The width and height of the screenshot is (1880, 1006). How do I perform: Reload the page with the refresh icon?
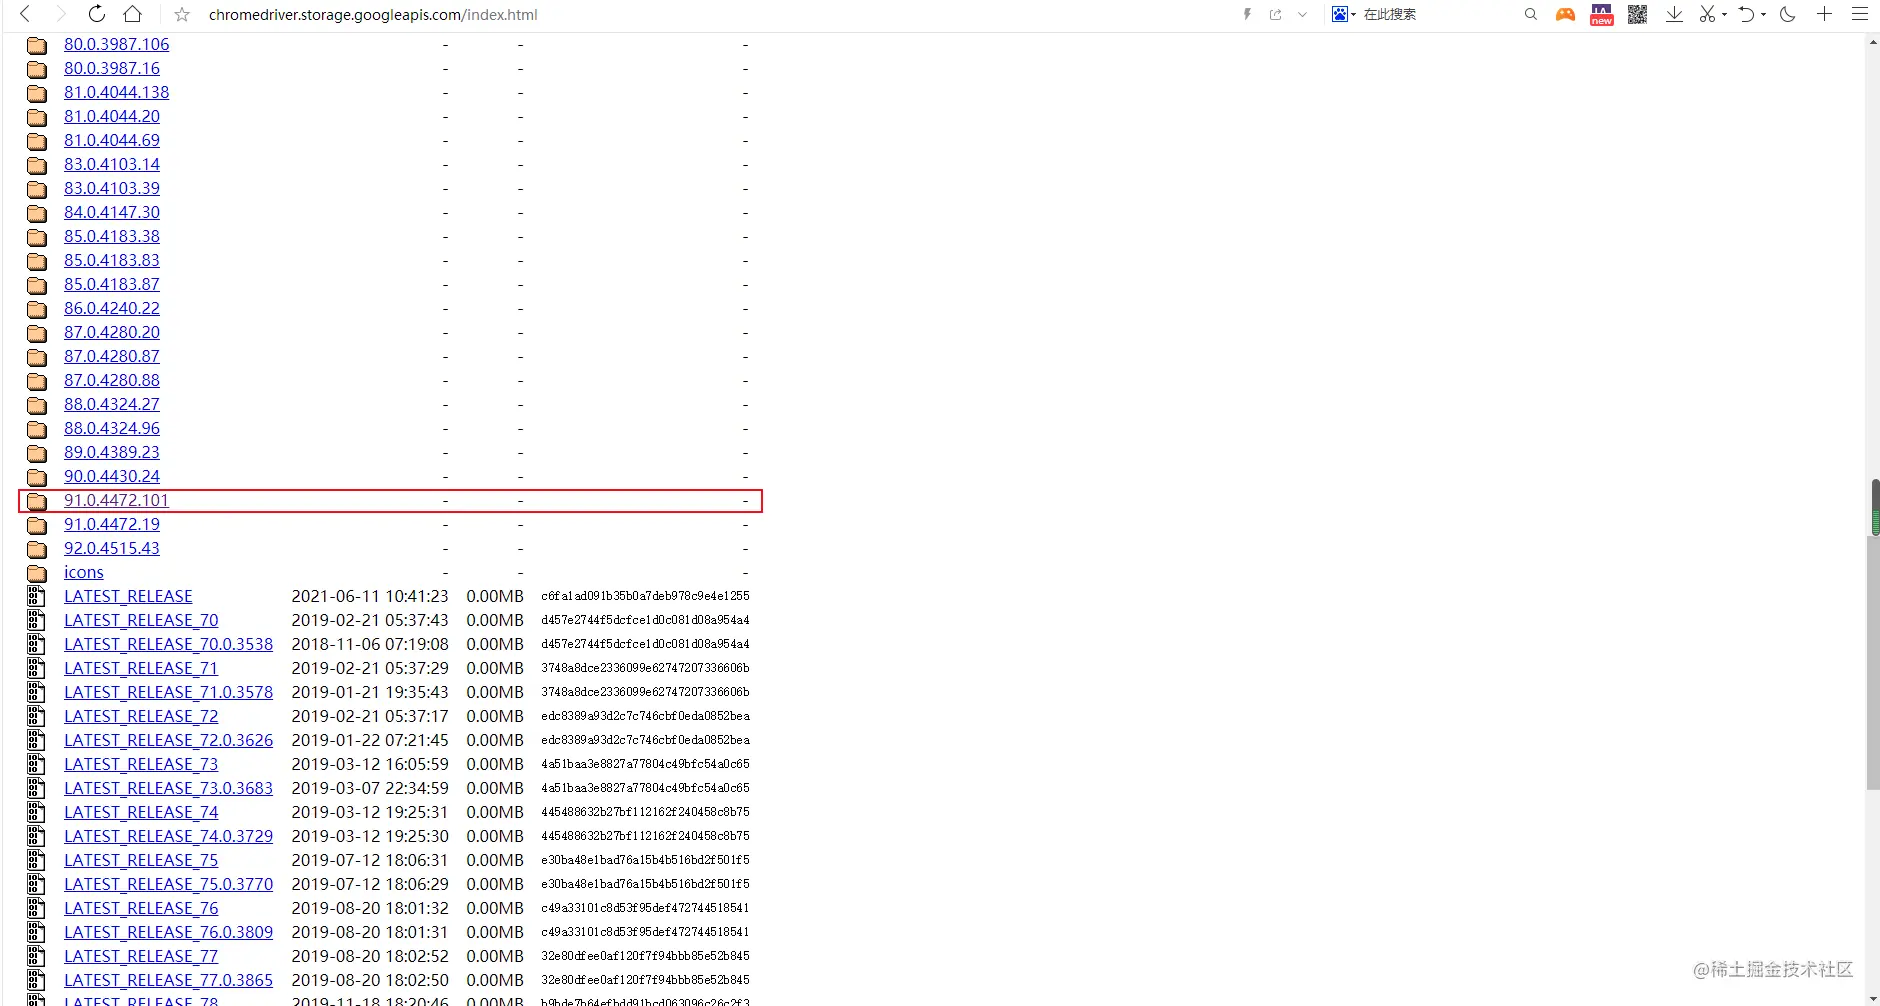[x=97, y=14]
